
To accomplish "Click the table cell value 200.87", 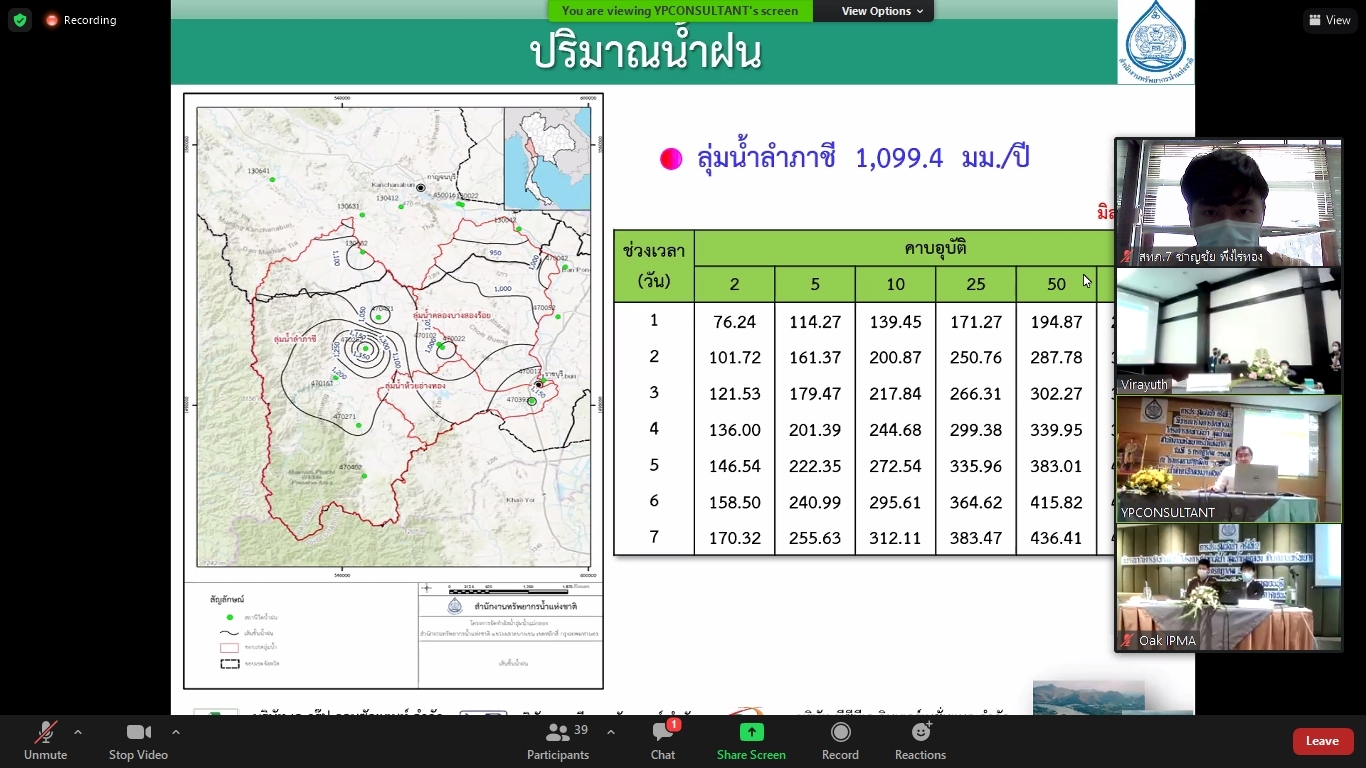I will tap(895, 358).
